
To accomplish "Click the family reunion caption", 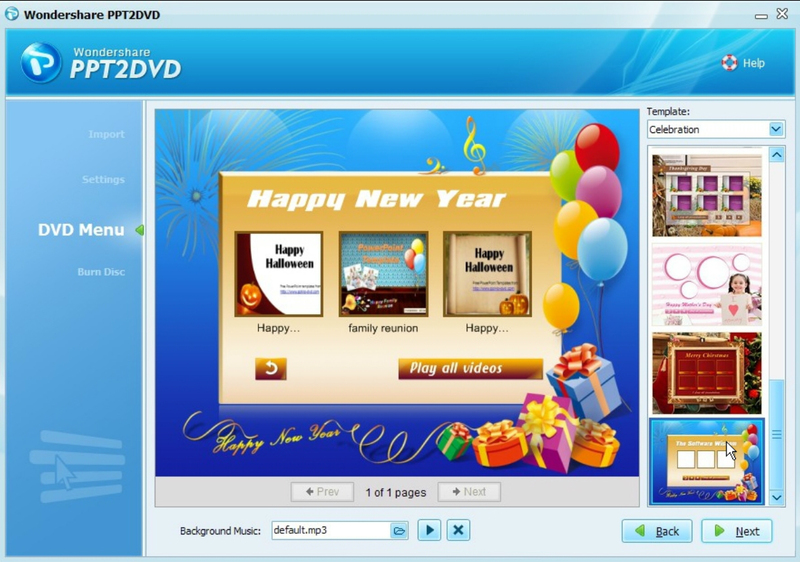I will 383,328.
